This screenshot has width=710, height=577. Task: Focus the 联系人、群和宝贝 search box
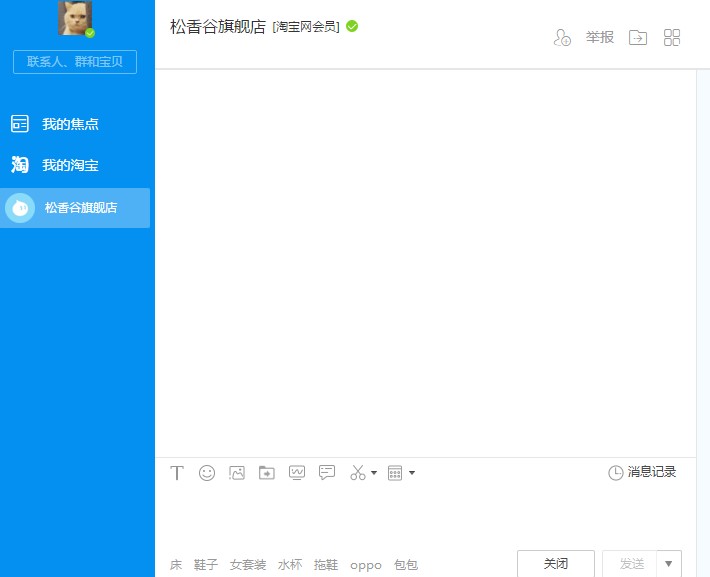point(75,62)
